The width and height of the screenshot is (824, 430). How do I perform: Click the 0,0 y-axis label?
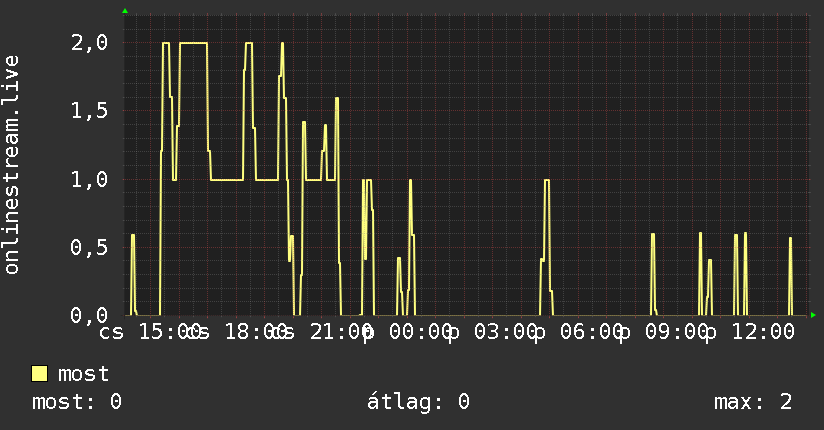[89, 315]
